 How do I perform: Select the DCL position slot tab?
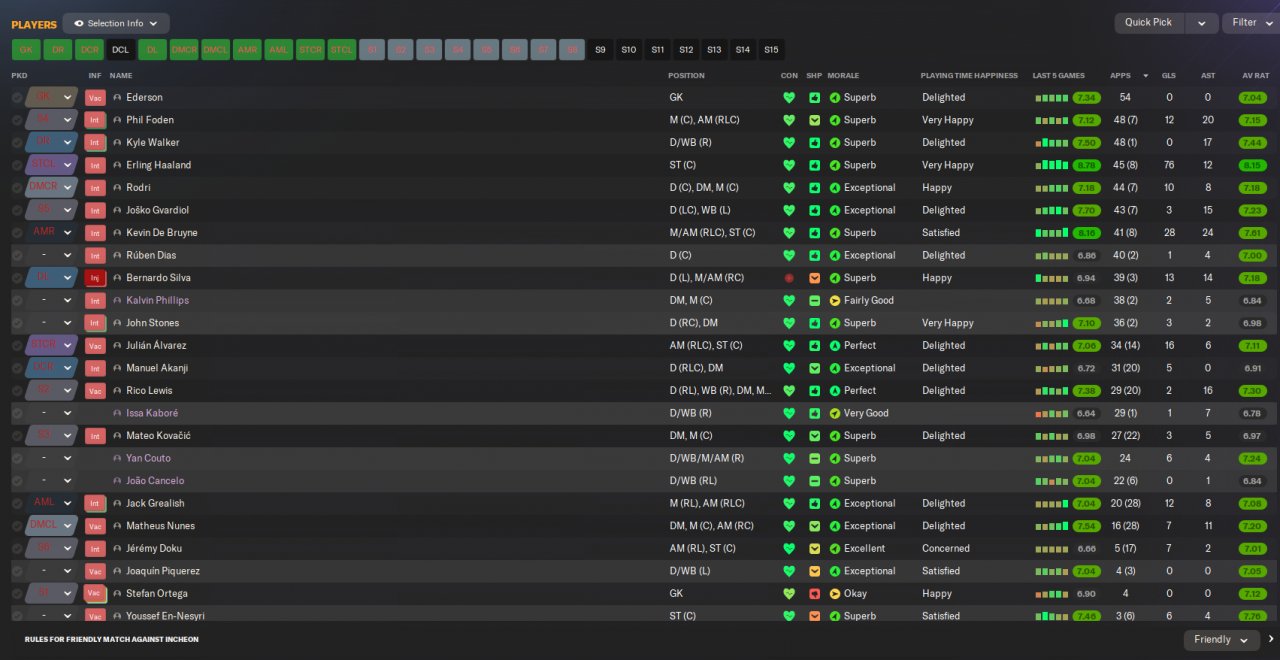pos(121,50)
